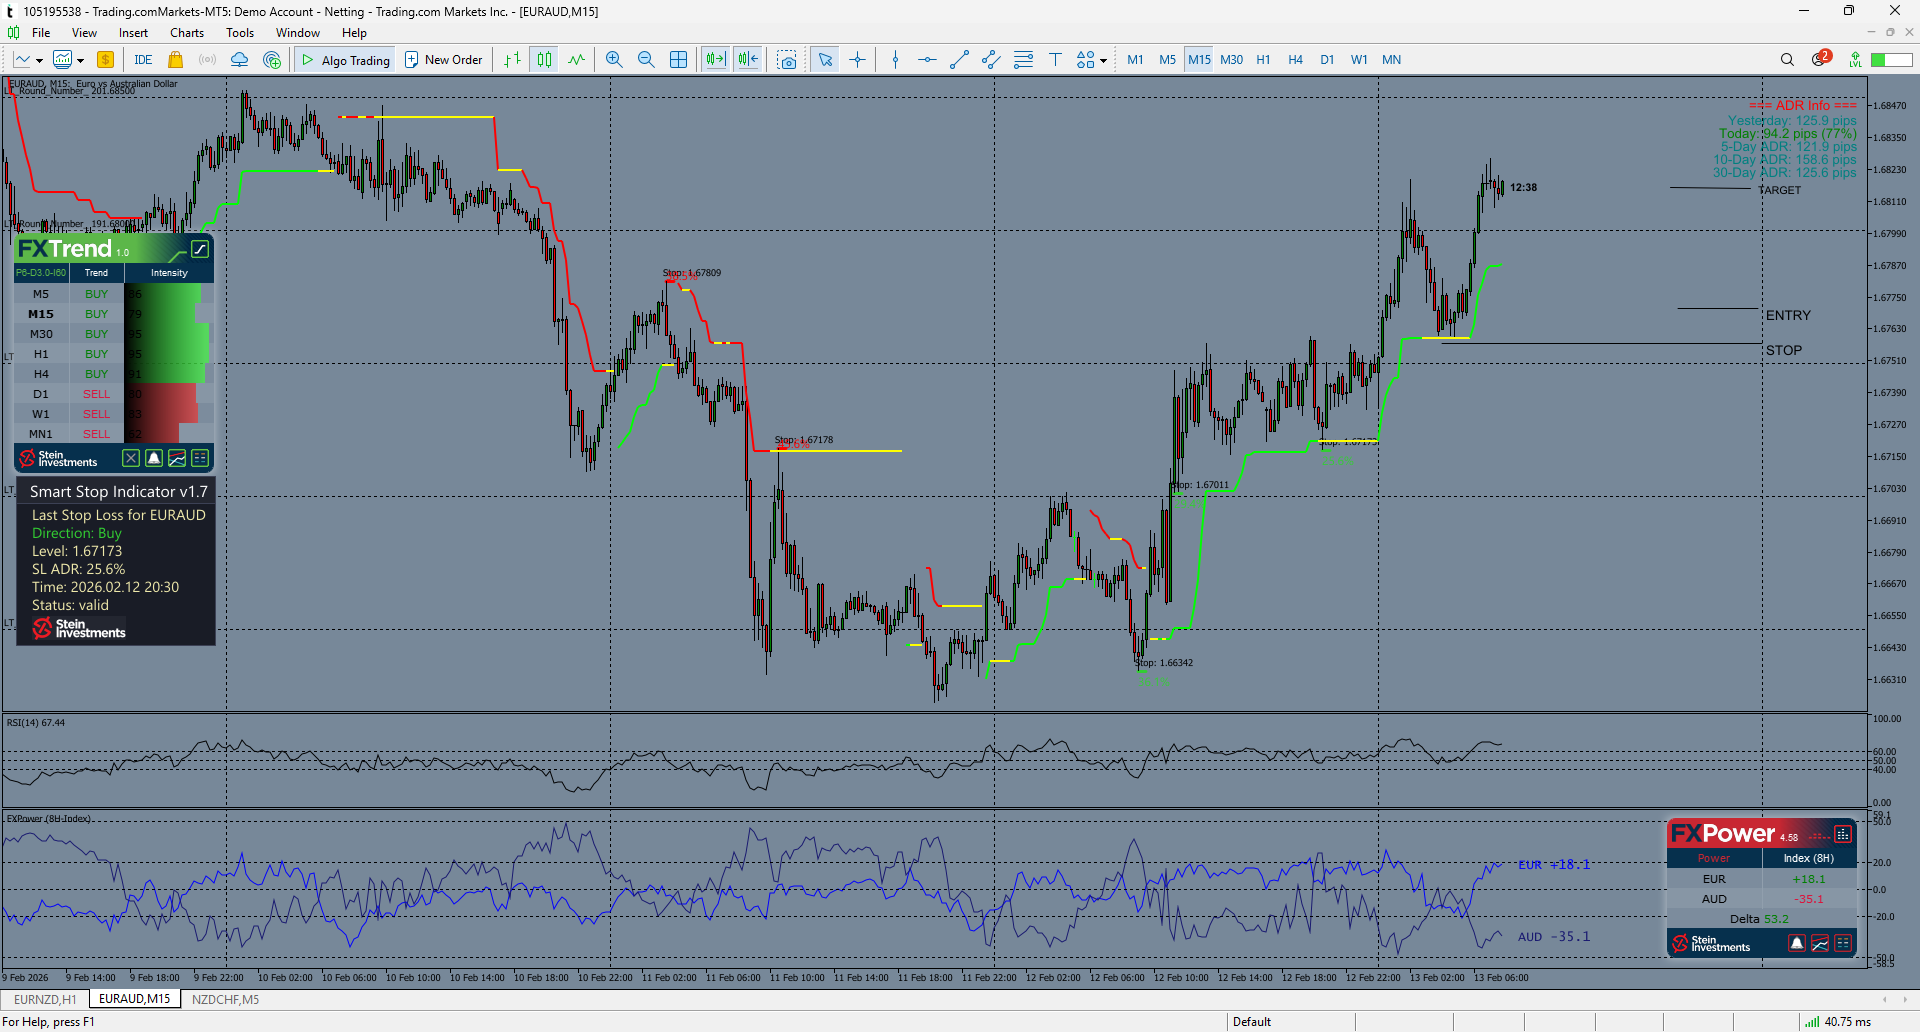The height and width of the screenshot is (1032, 1920).
Task: Open the Market shopping bag icon
Action: [x=176, y=60]
